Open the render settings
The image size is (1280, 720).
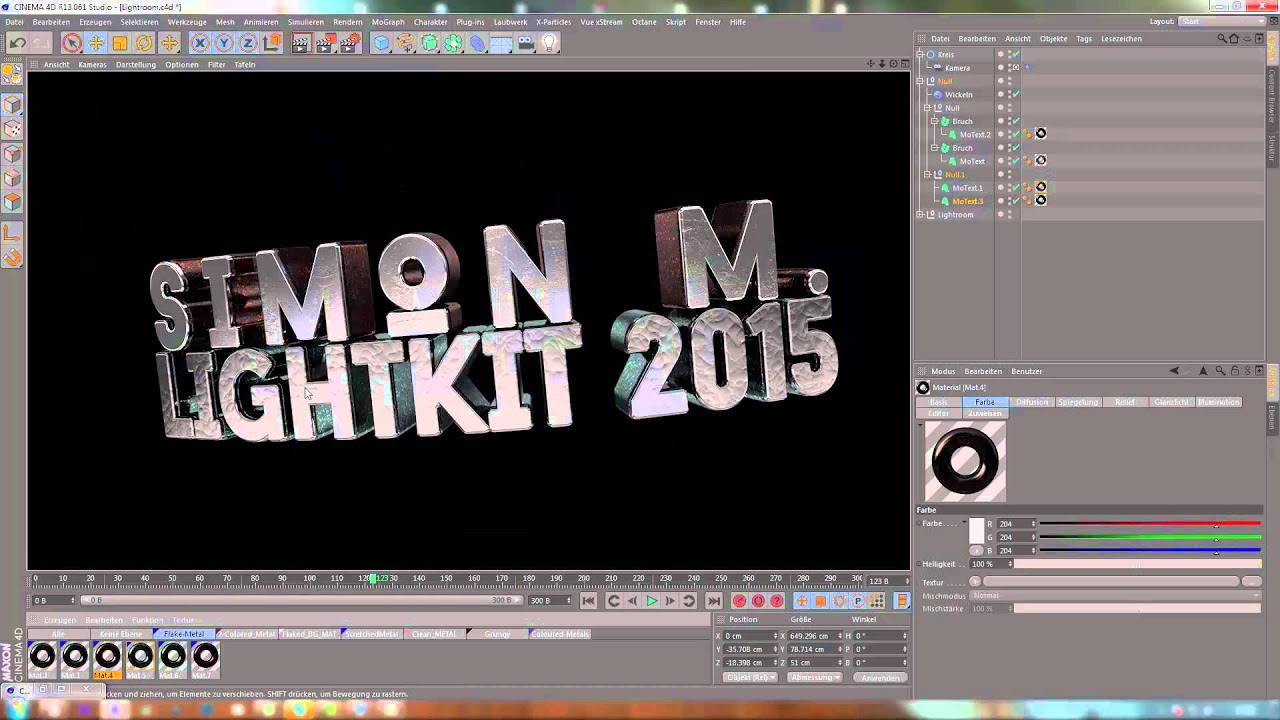click(x=349, y=43)
